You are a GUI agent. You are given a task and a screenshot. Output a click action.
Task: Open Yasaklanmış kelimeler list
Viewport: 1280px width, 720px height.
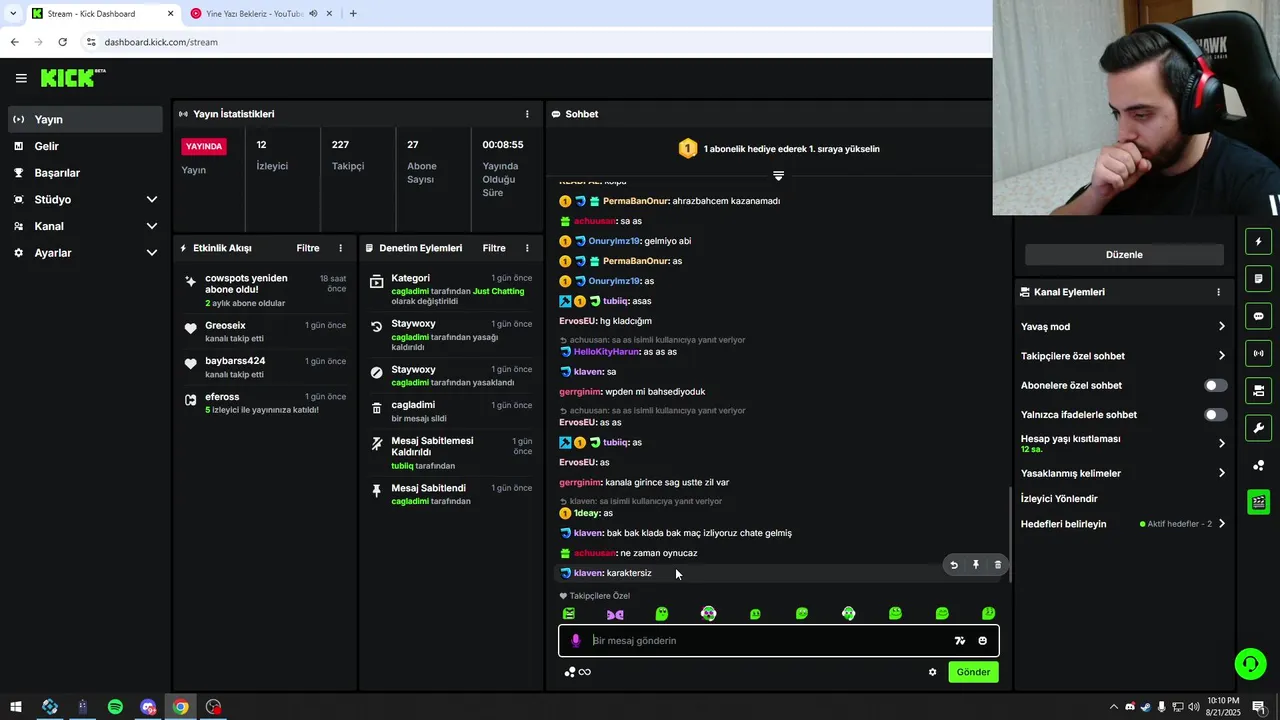coord(1123,473)
